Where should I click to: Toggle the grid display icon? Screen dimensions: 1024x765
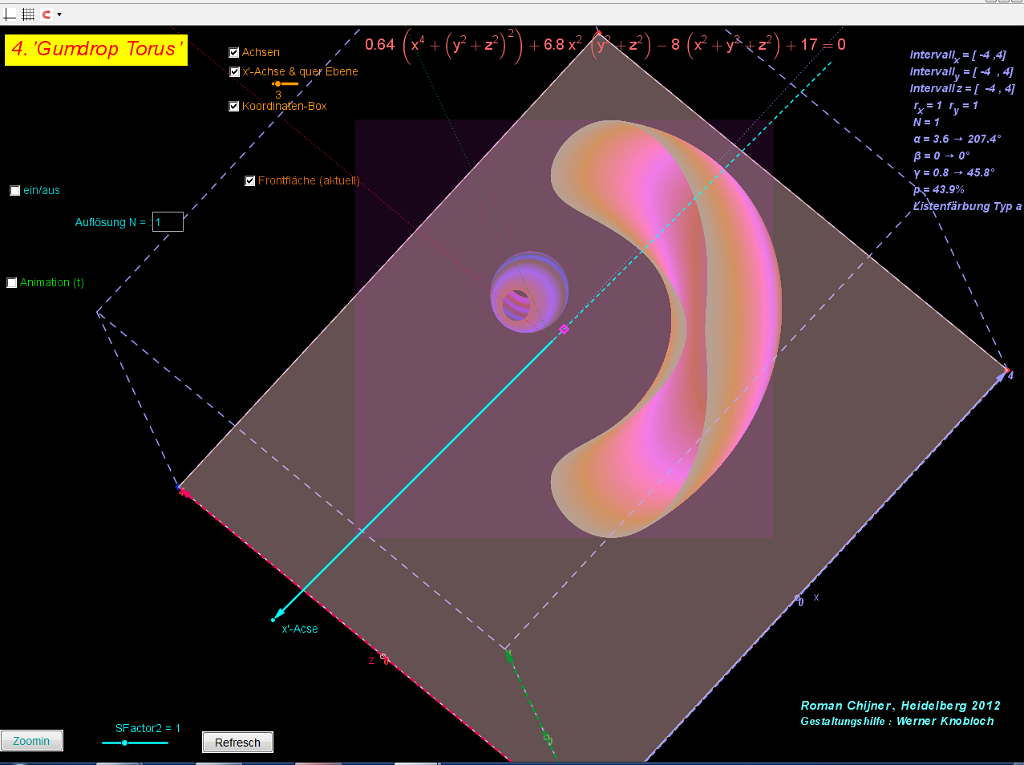[x=28, y=14]
